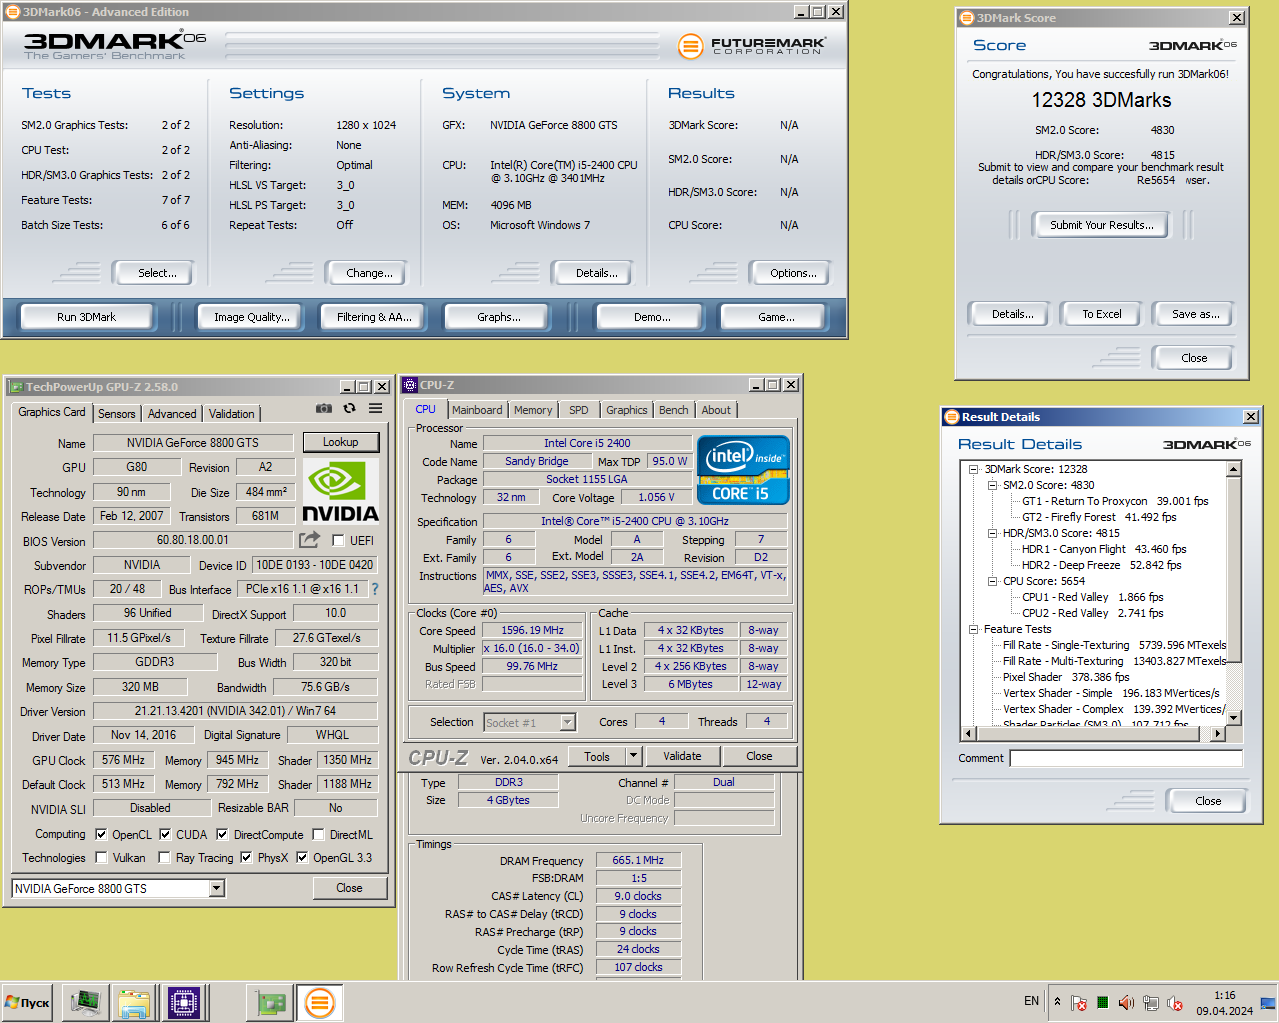Image resolution: width=1279 pixels, height=1023 pixels.
Task: Collapse HDR/SM3.0 Score: 4815 tree node
Action: click(x=992, y=533)
